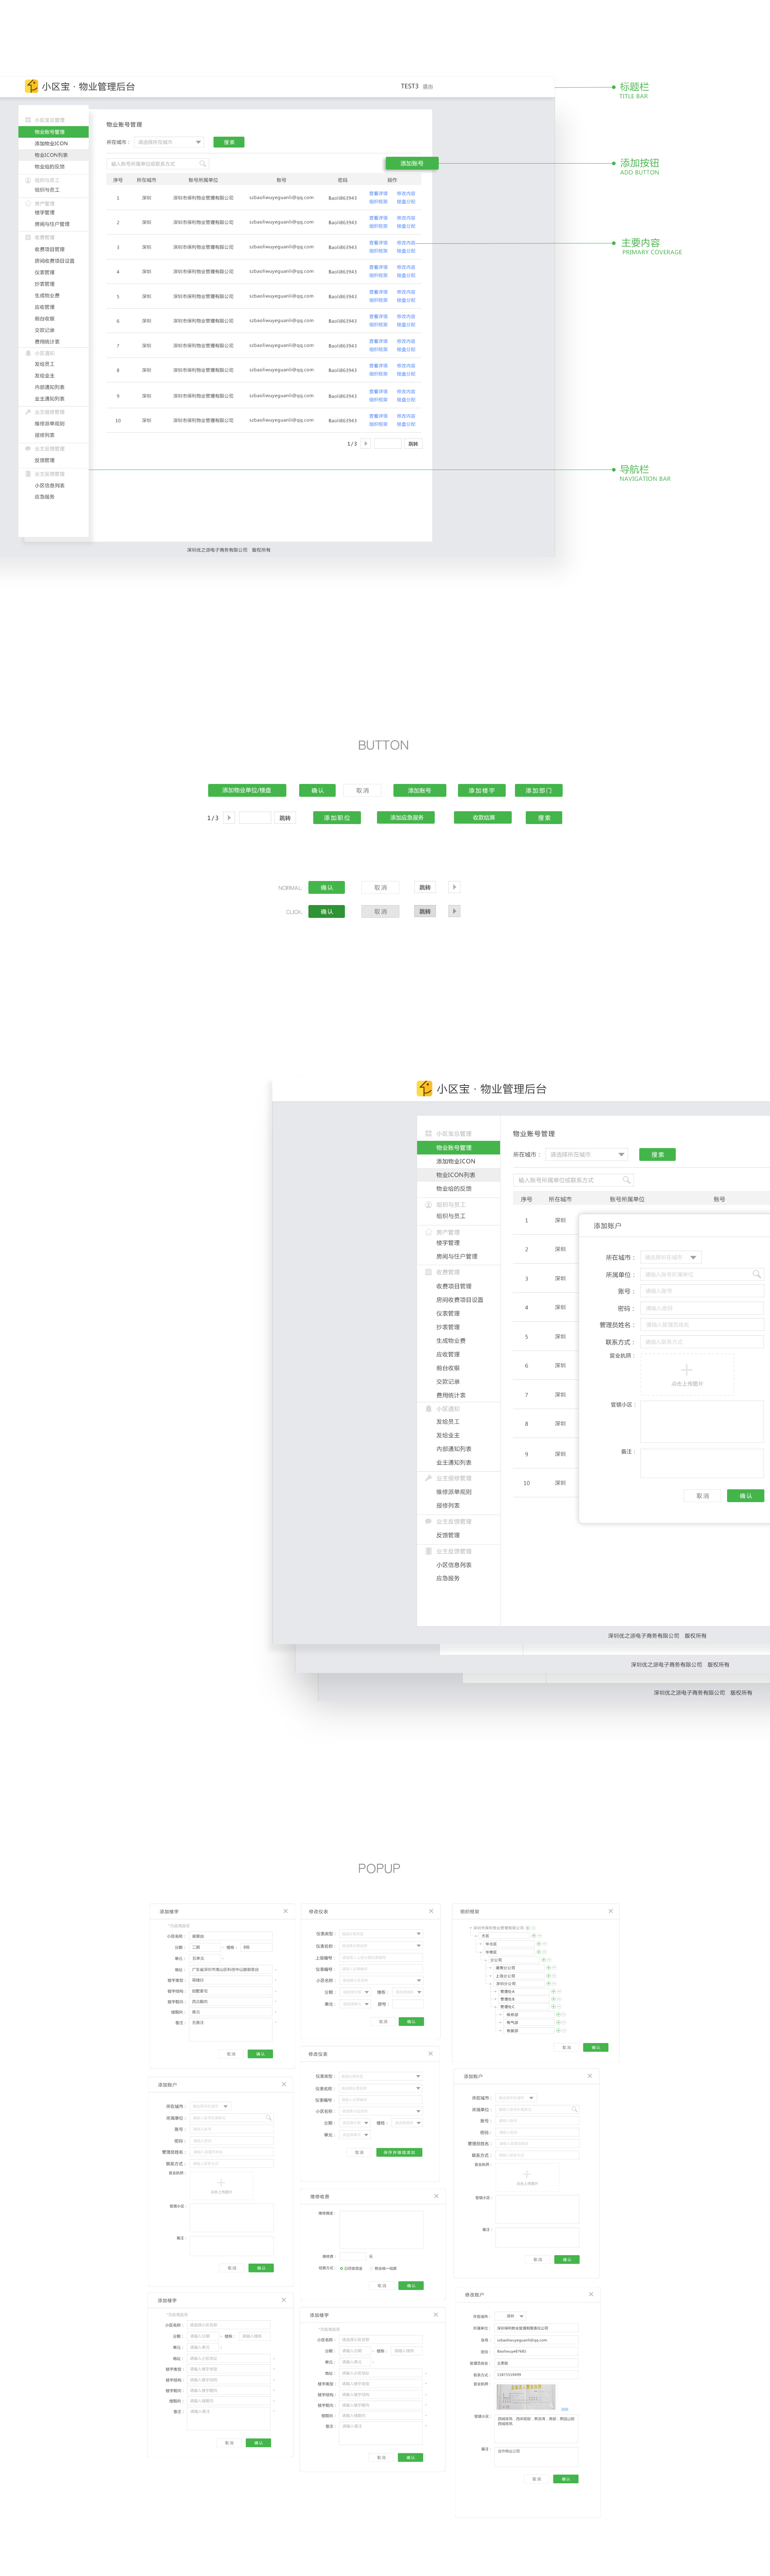Viewport: 770px width, 2576px height.
Task: Open the 所在城市 dropdown inside the enlarged 添加账户 dialog
Action: point(670,1257)
